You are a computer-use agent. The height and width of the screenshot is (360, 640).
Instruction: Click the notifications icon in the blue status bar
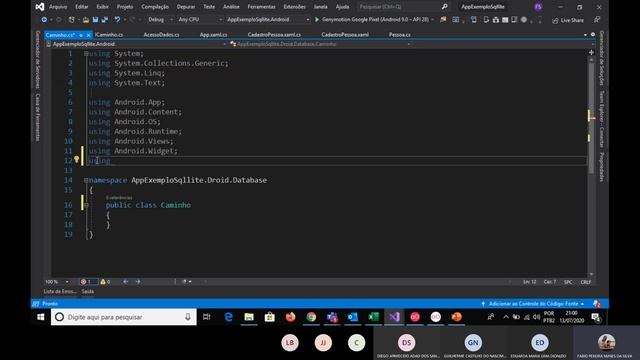point(597,304)
